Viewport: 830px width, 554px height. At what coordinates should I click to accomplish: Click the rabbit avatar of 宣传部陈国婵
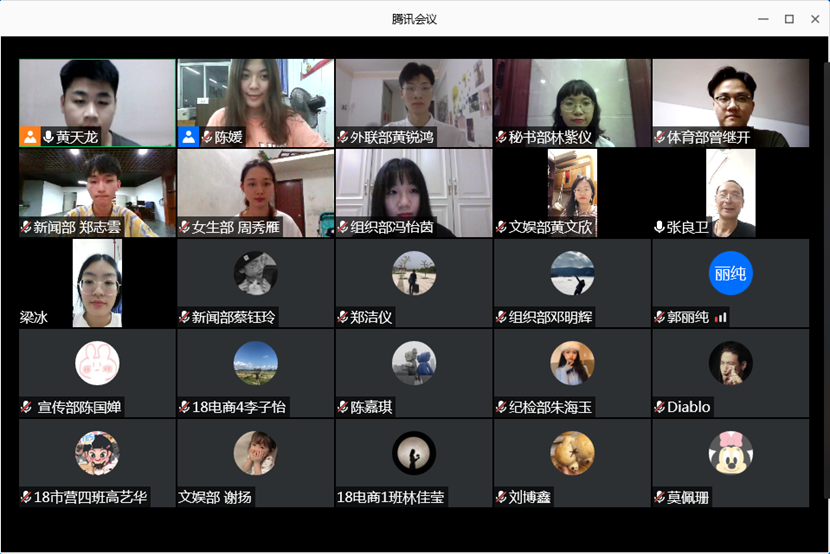pos(97,363)
